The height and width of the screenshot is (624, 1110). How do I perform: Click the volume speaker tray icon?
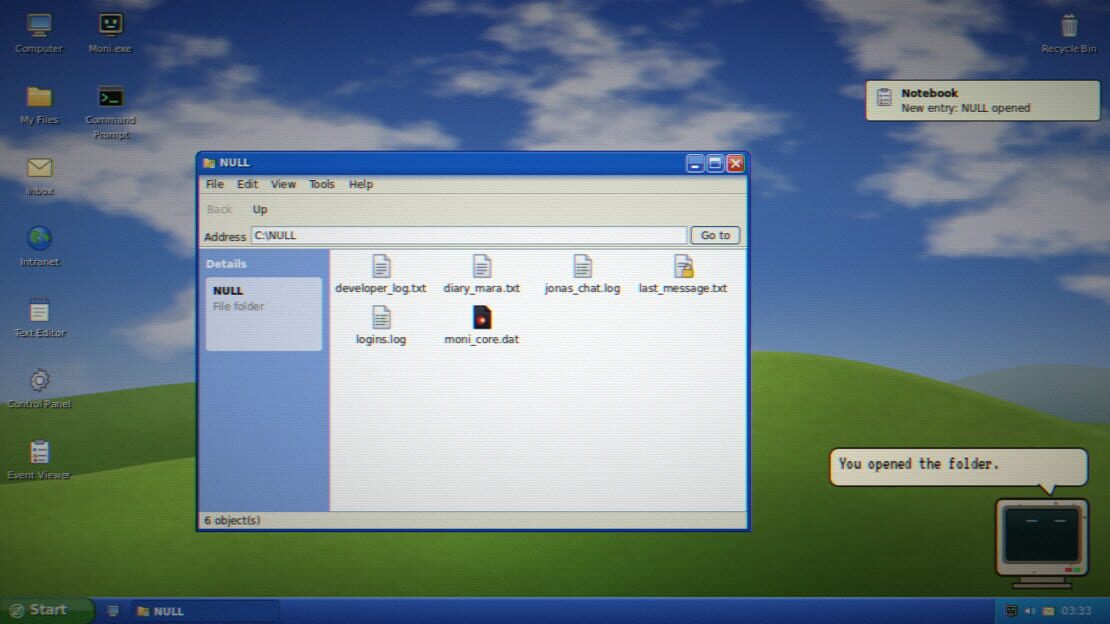[x=1029, y=611]
